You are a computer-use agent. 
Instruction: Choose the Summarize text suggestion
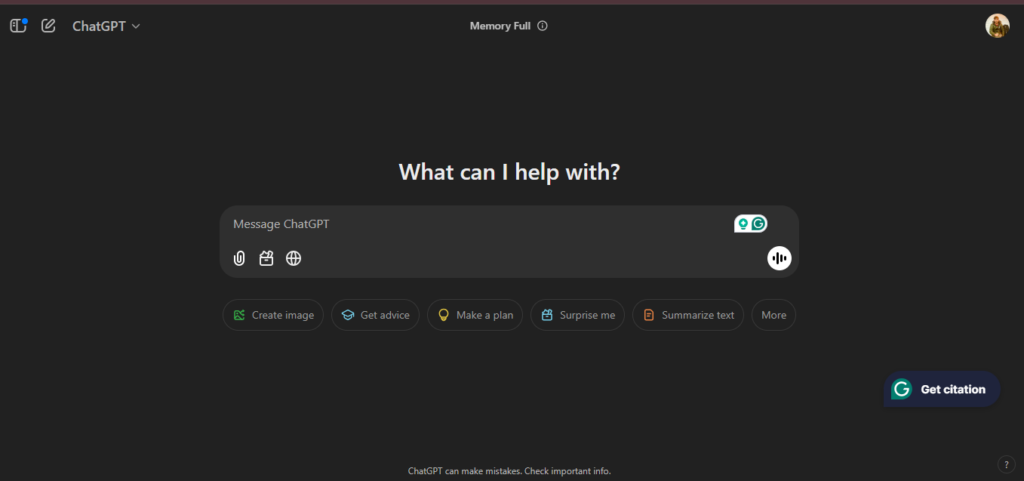[688, 315]
